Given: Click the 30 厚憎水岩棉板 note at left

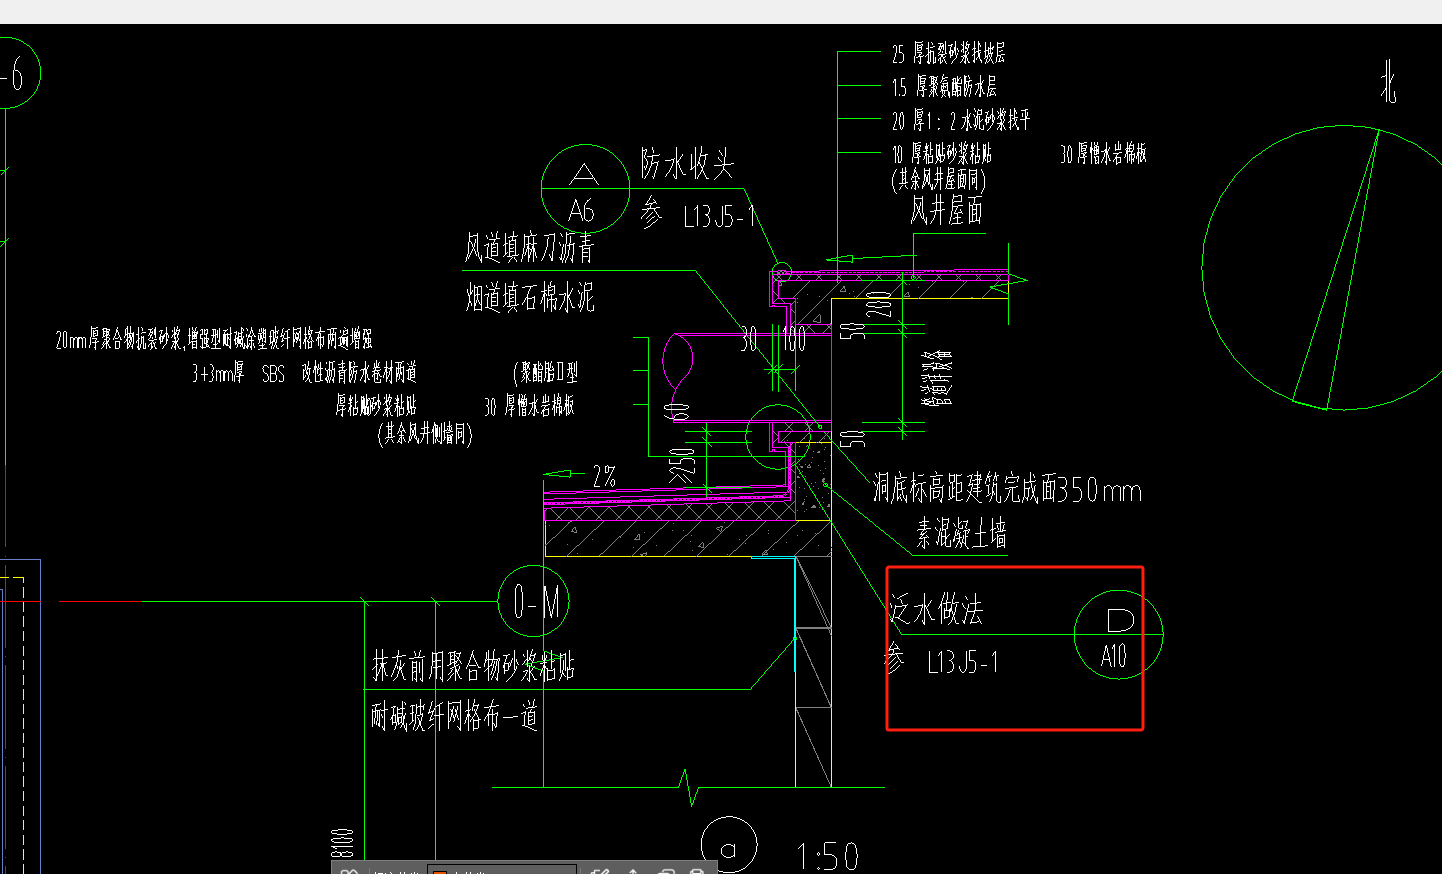Looking at the screenshot, I should point(529,406).
